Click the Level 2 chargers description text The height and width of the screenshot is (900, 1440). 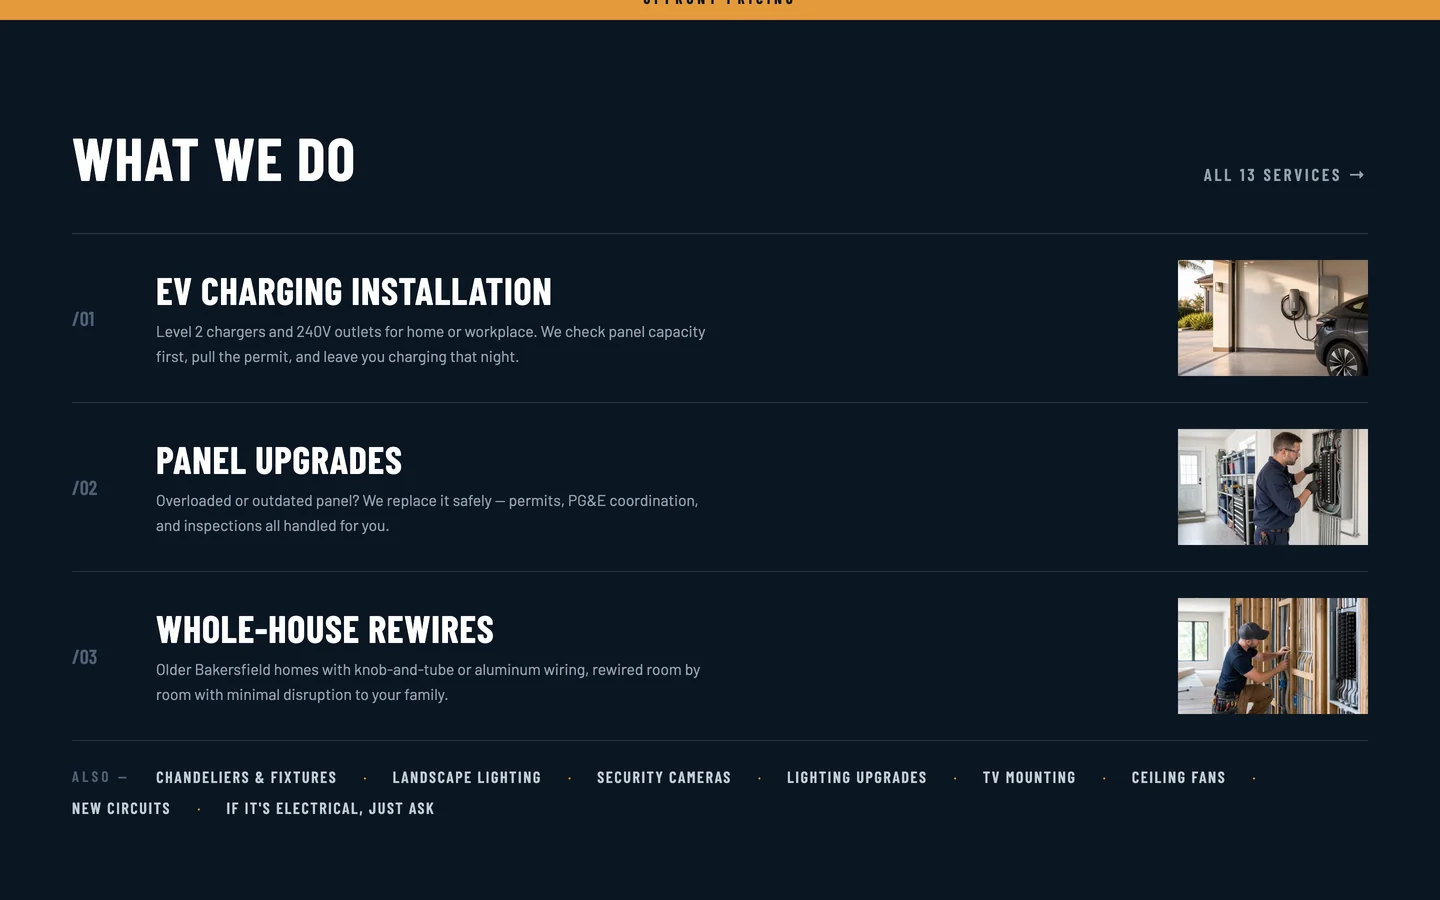[431, 344]
